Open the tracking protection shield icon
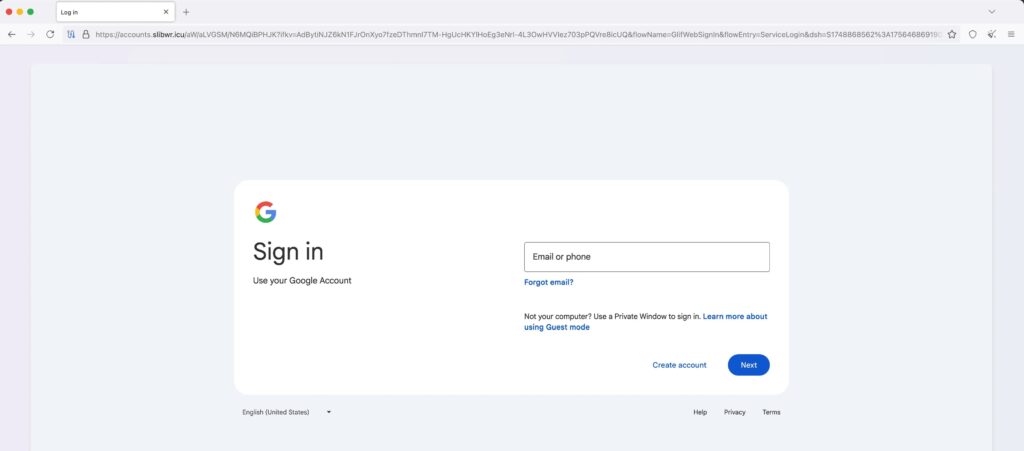The height and width of the screenshot is (451, 1024). tap(71, 34)
